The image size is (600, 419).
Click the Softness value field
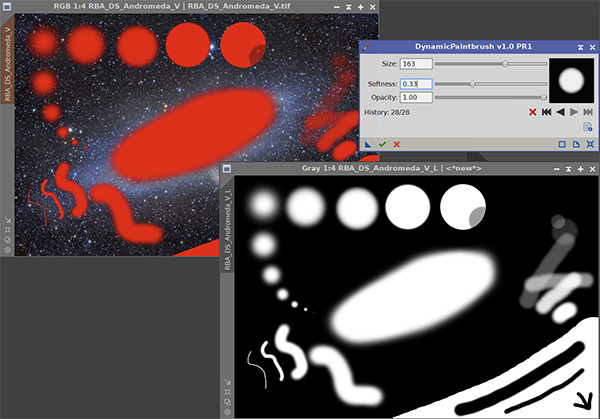coord(415,84)
